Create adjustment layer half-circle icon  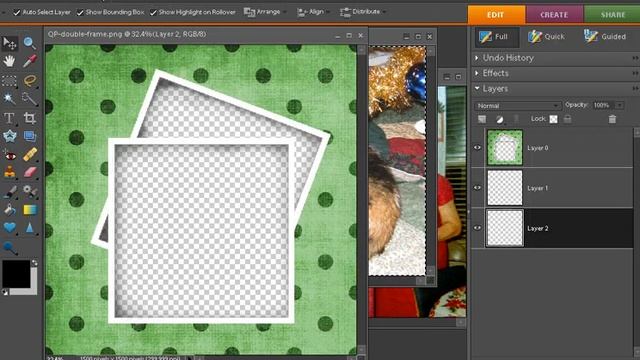[x=499, y=119]
